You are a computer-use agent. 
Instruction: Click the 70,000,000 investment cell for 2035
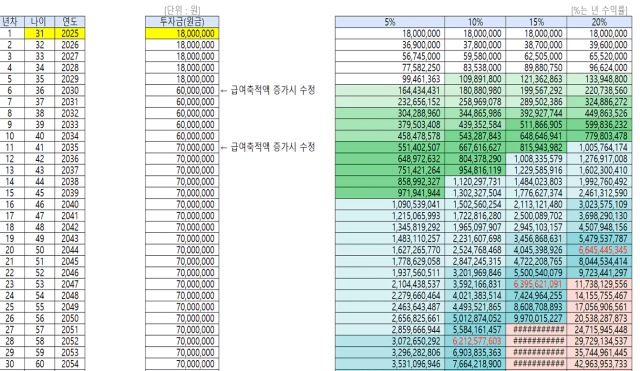tap(182, 147)
